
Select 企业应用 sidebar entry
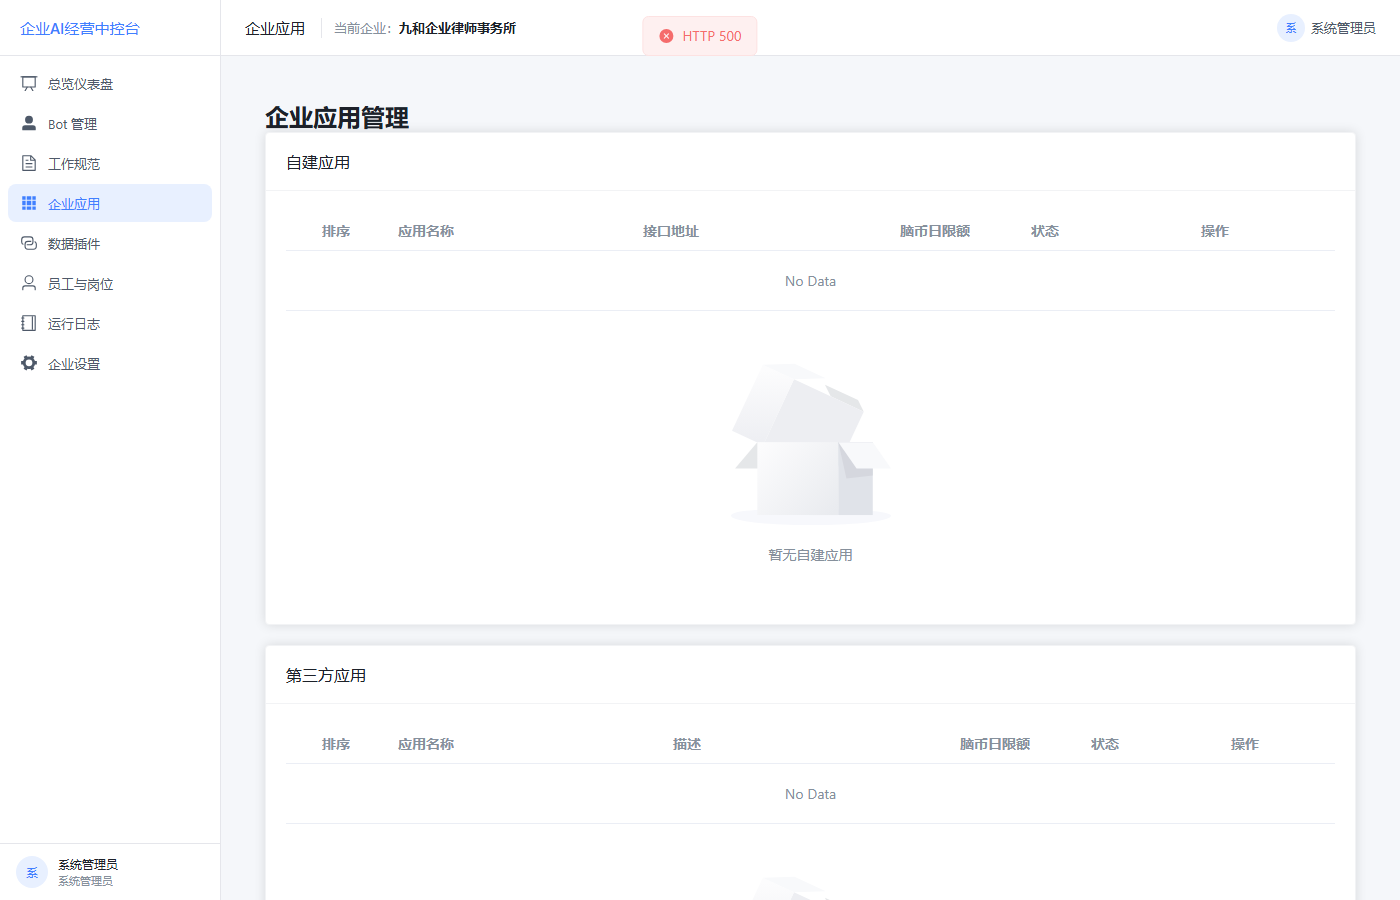[110, 203]
